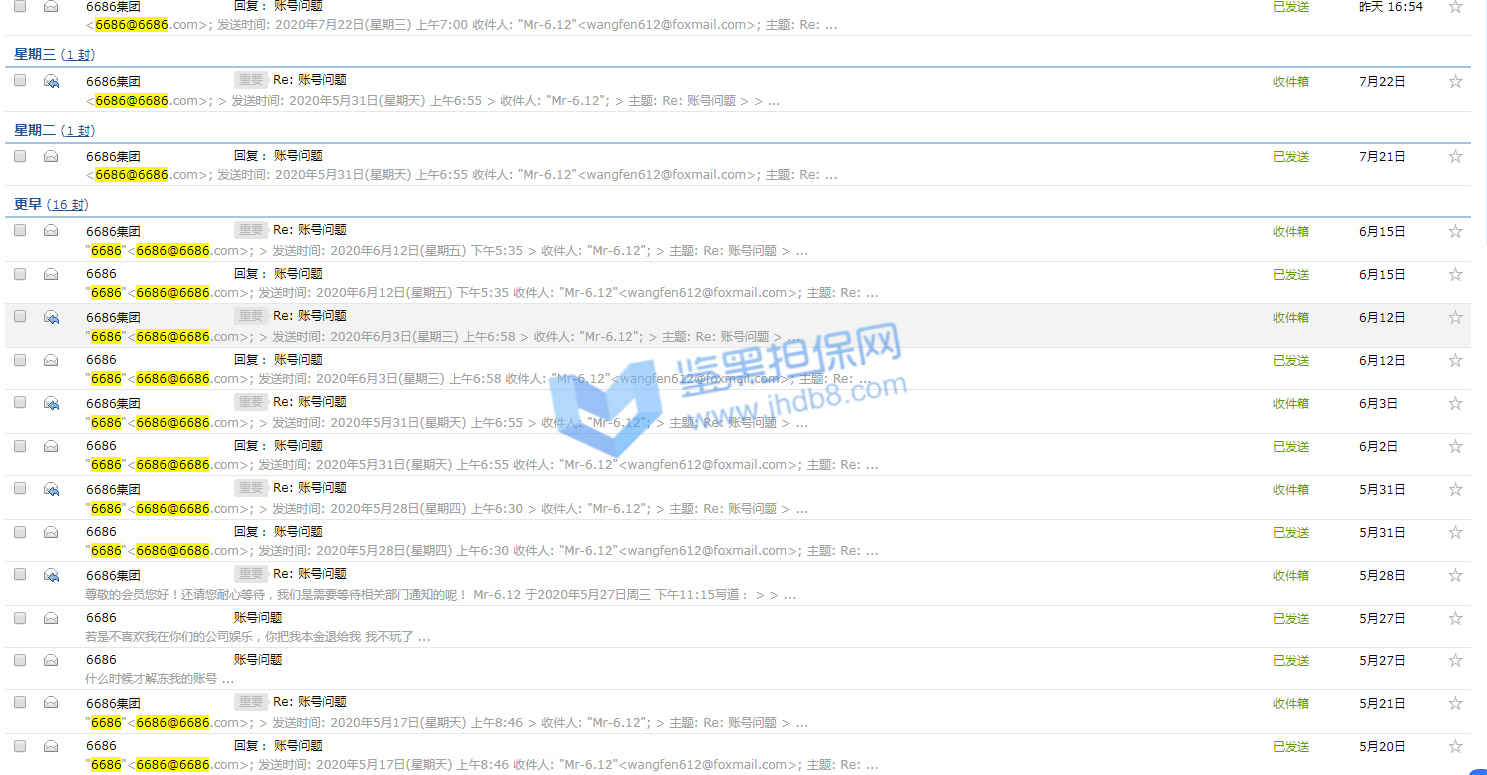The image size is (1487, 775).
Task: Collapse the 星期三 email group
Action: click(x=35, y=54)
